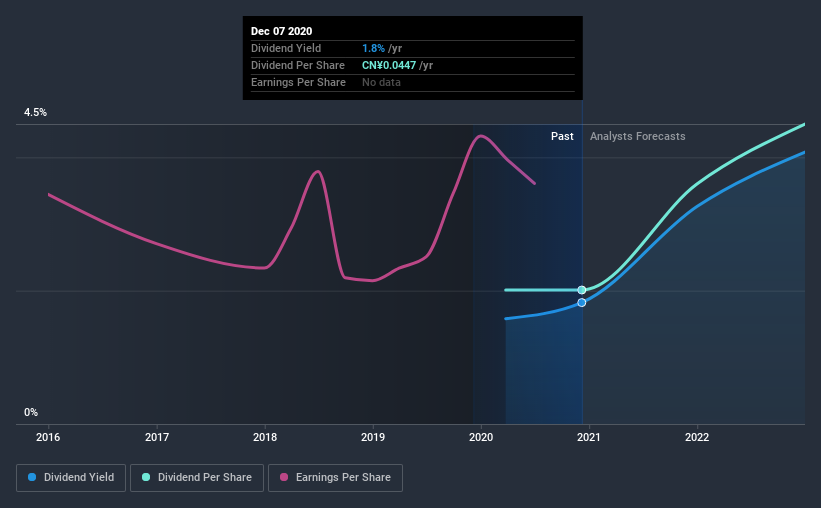Viewport: 821px width, 508px height.
Task: Click the 1.8% dividend yield value in tooltip
Action: pos(373,48)
